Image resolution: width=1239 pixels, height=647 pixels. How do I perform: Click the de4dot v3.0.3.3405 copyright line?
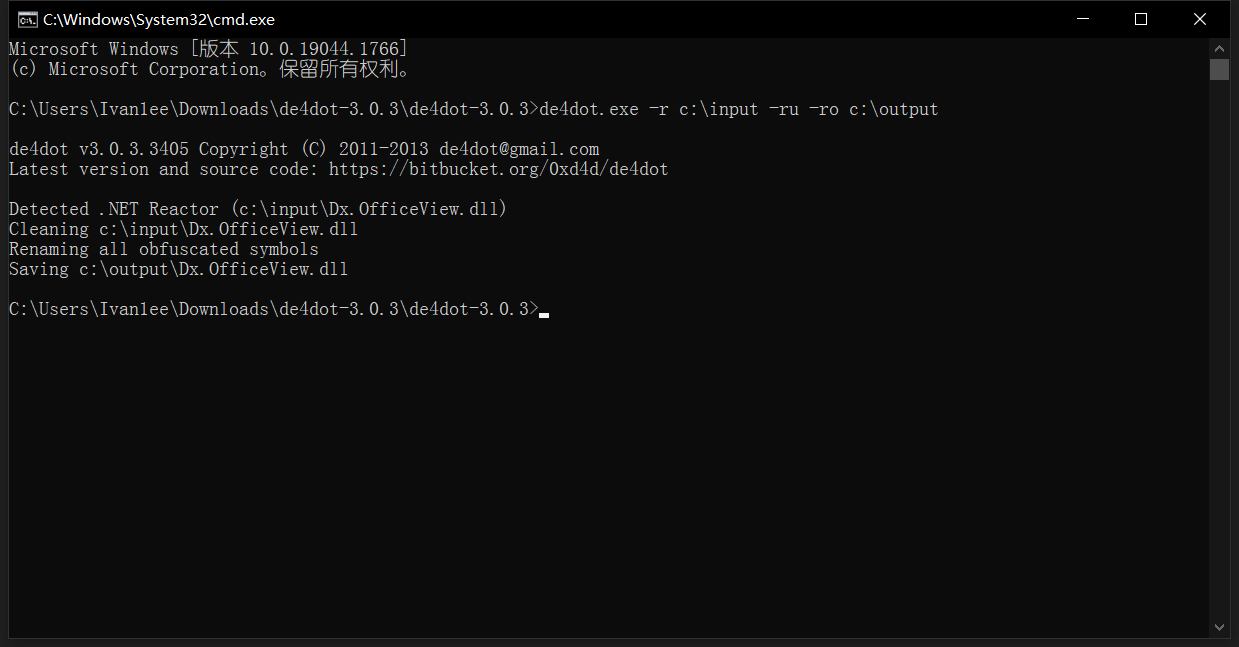pyautogui.click(x=304, y=149)
